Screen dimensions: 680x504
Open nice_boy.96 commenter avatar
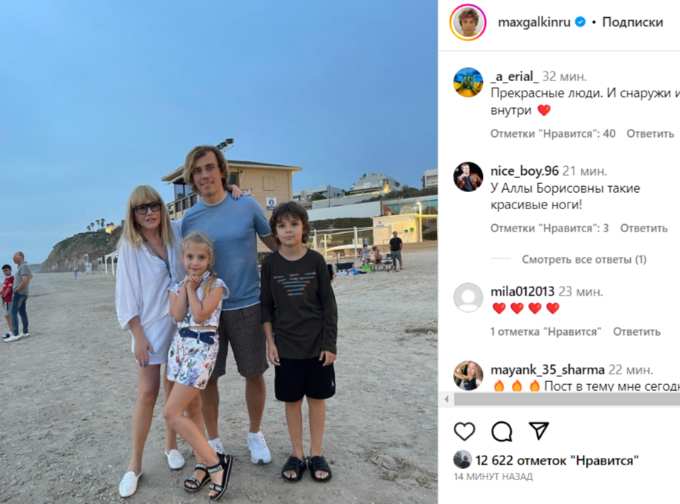(x=468, y=177)
